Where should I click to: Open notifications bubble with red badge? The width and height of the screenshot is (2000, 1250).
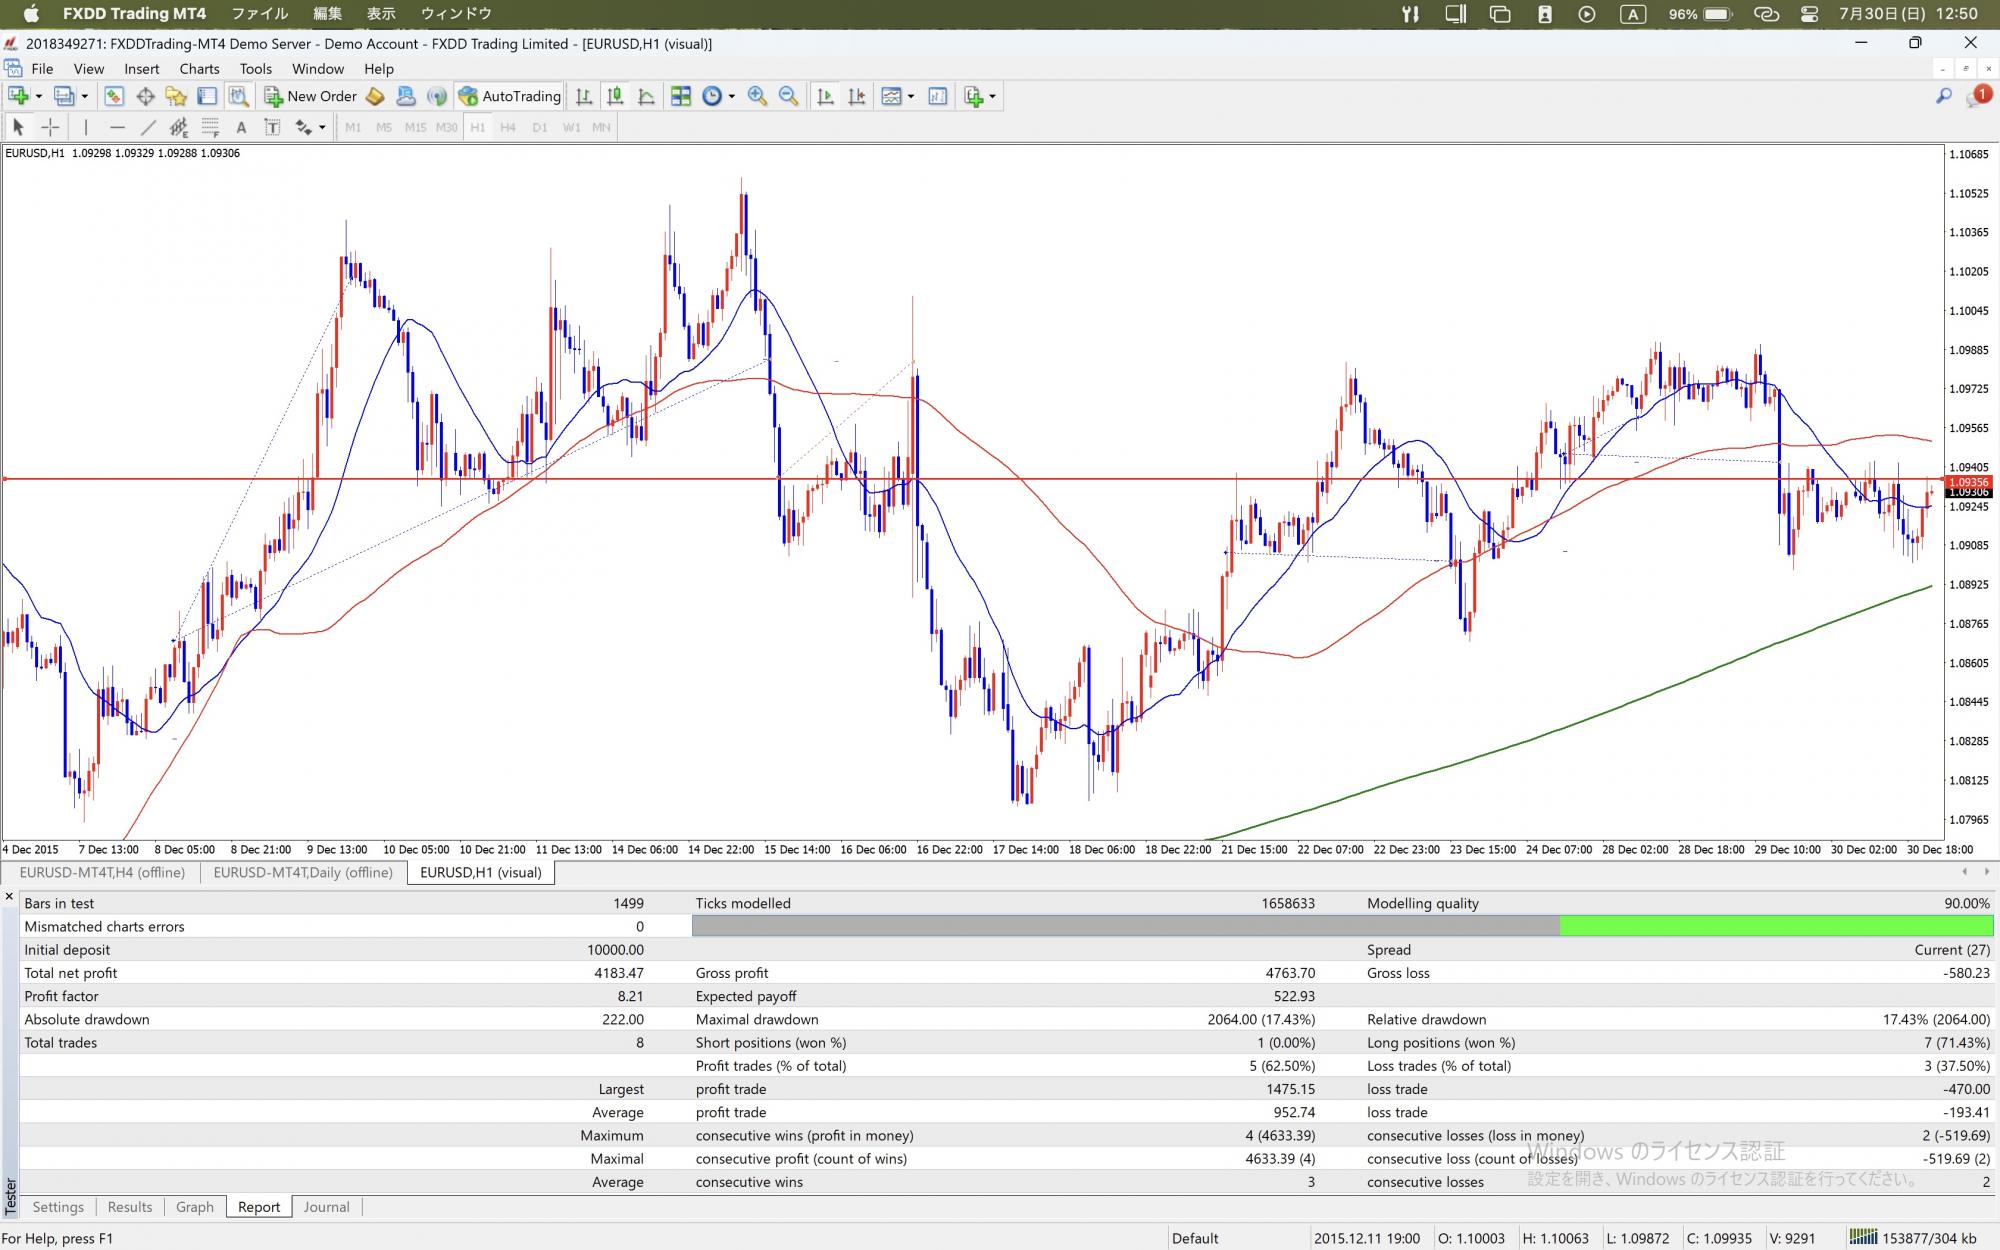[1980, 96]
